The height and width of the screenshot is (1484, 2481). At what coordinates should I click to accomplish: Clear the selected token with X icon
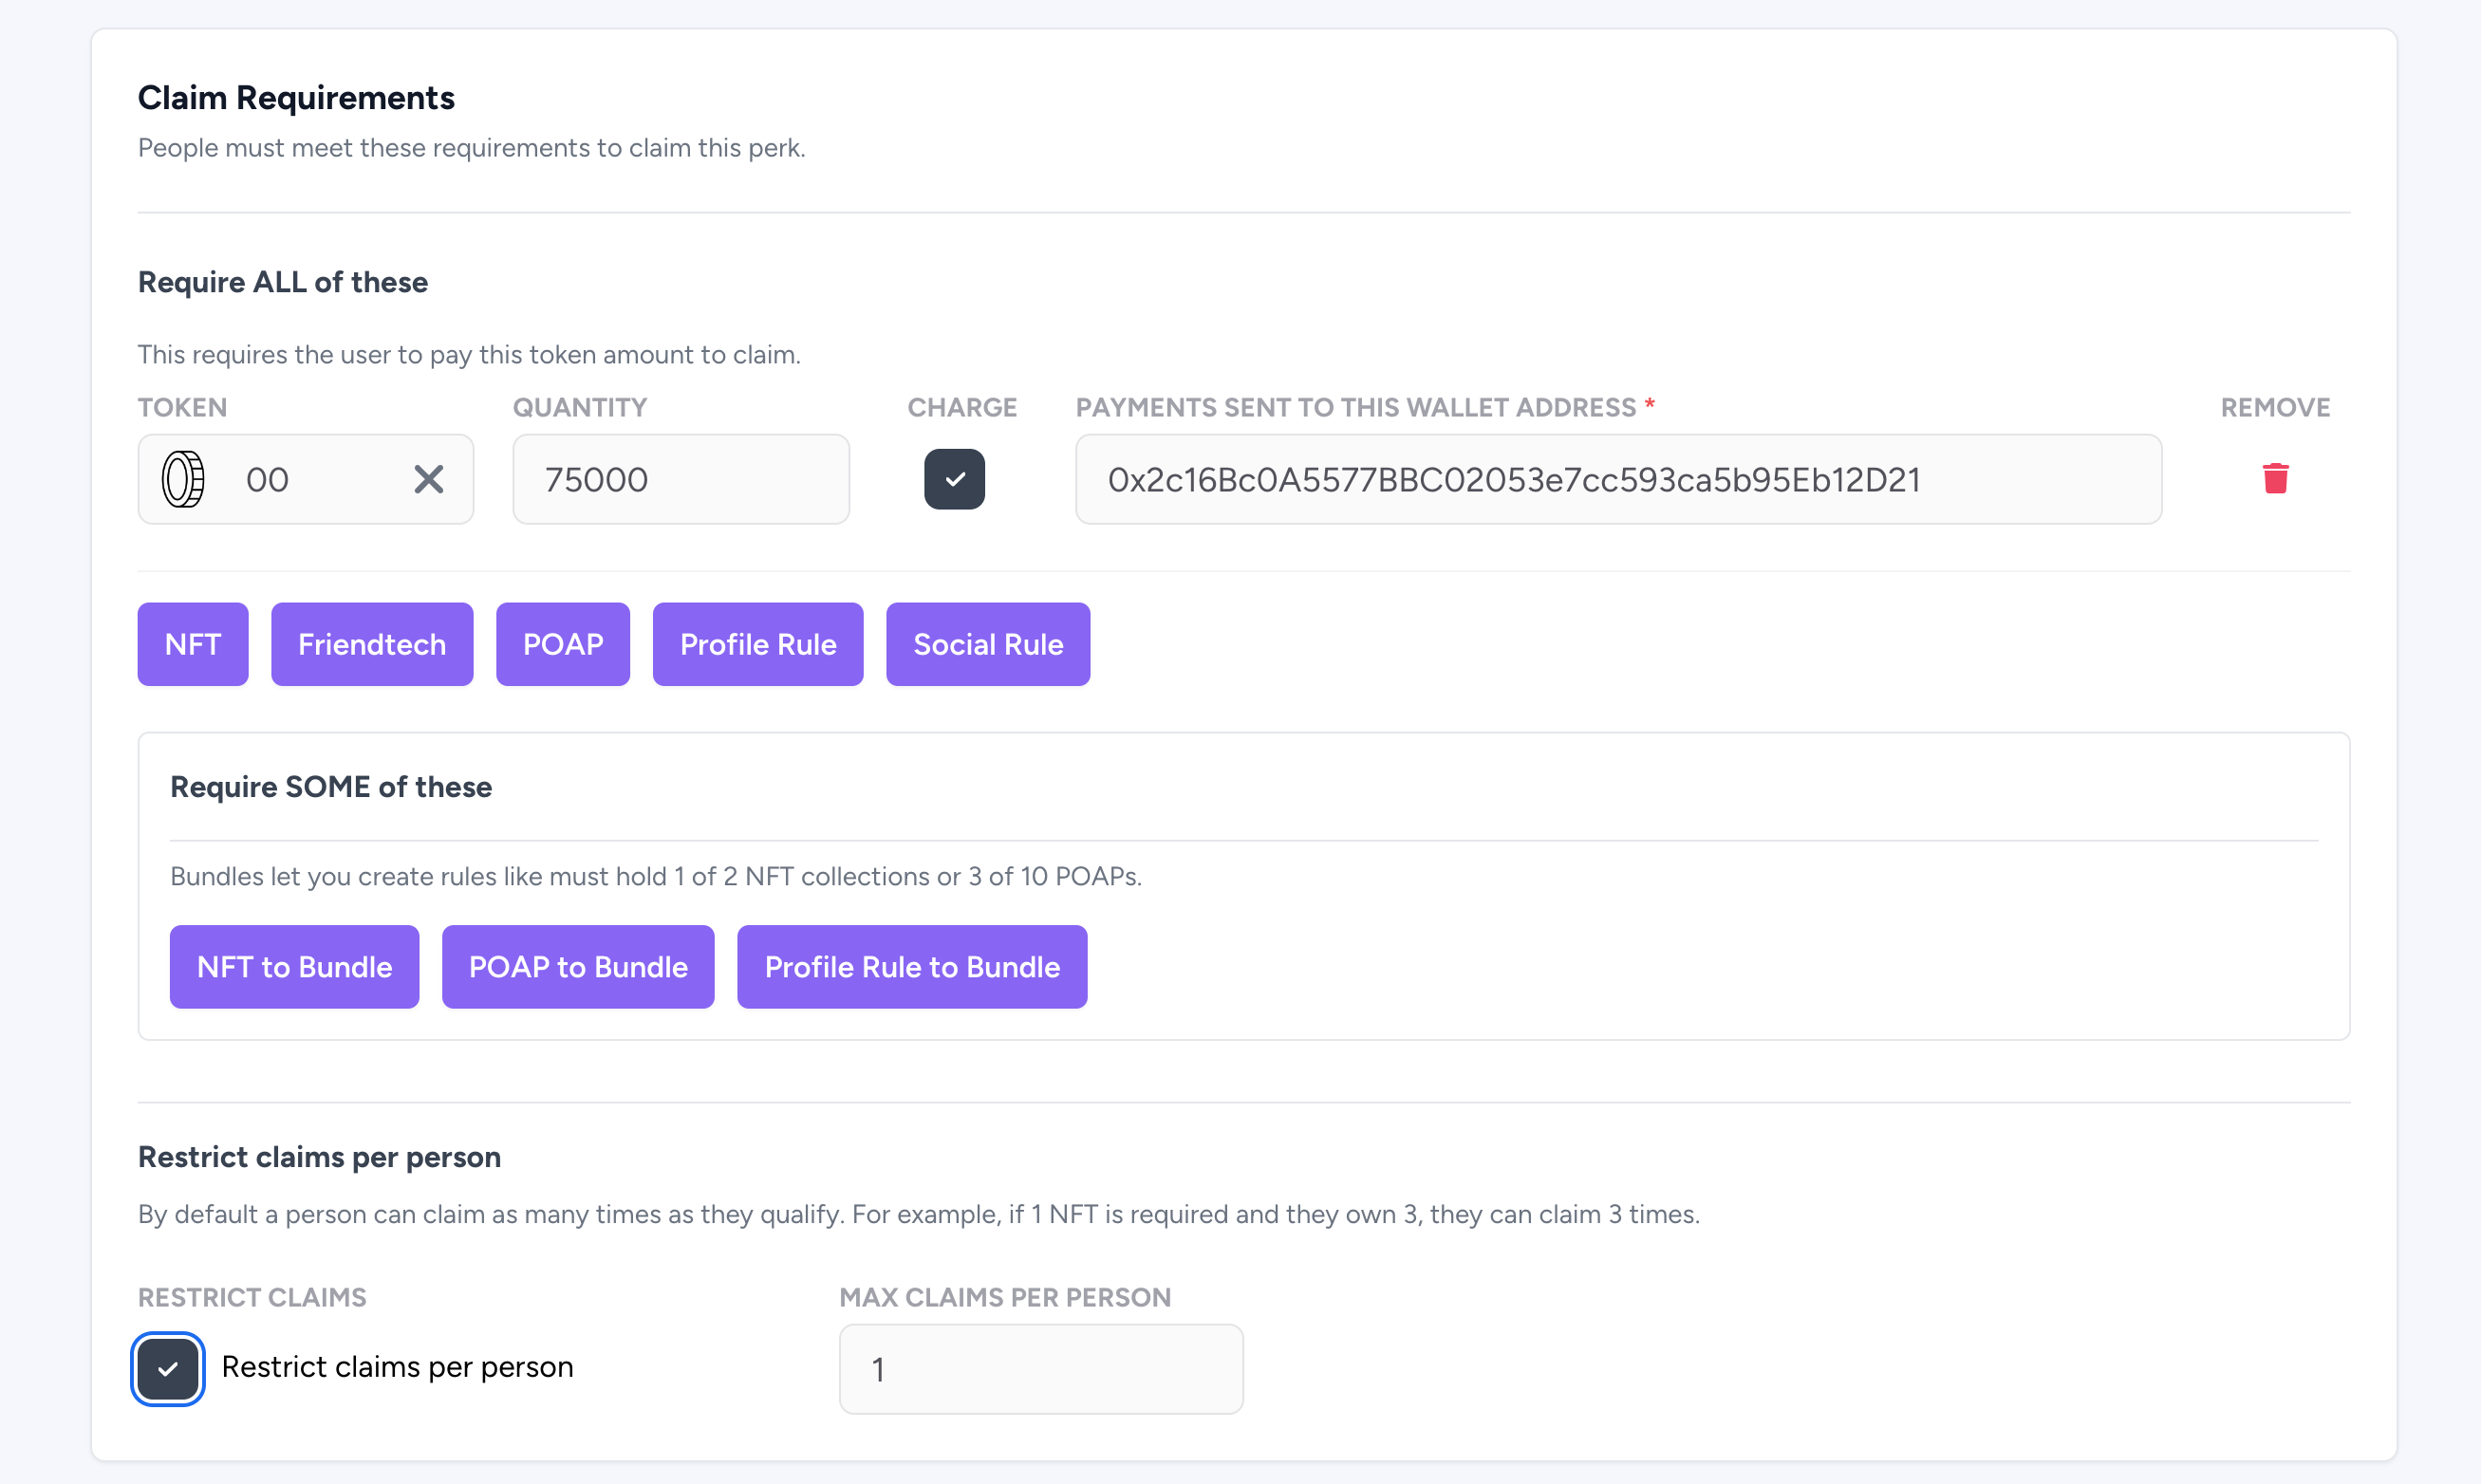click(x=429, y=479)
